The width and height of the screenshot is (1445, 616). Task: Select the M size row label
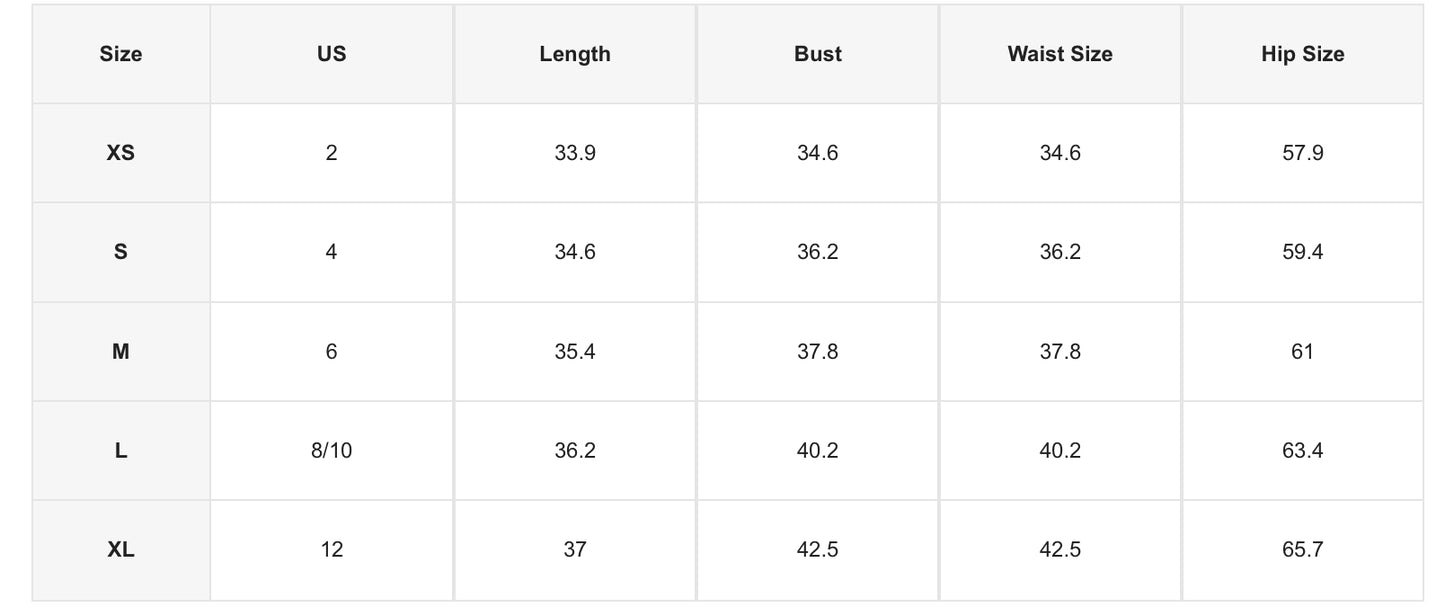[121, 351]
